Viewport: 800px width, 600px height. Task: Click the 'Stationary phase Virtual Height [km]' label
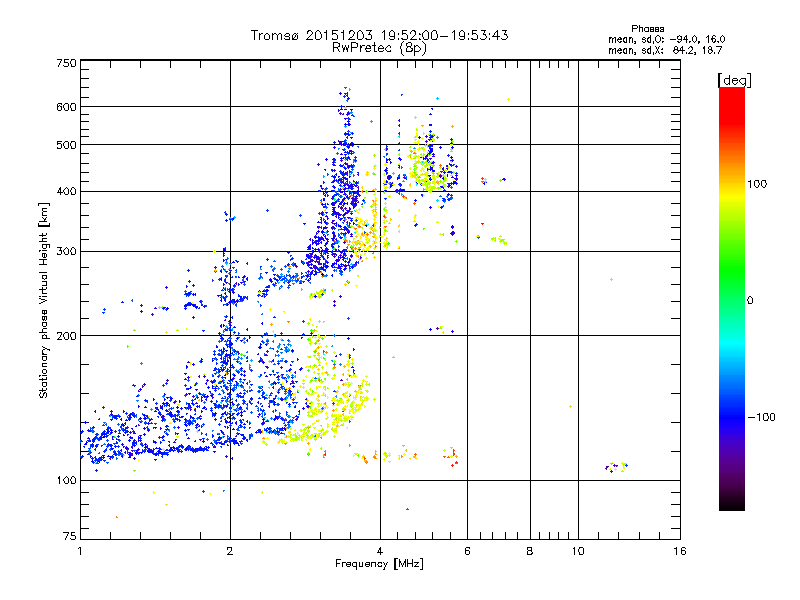[x=44, y=301]
